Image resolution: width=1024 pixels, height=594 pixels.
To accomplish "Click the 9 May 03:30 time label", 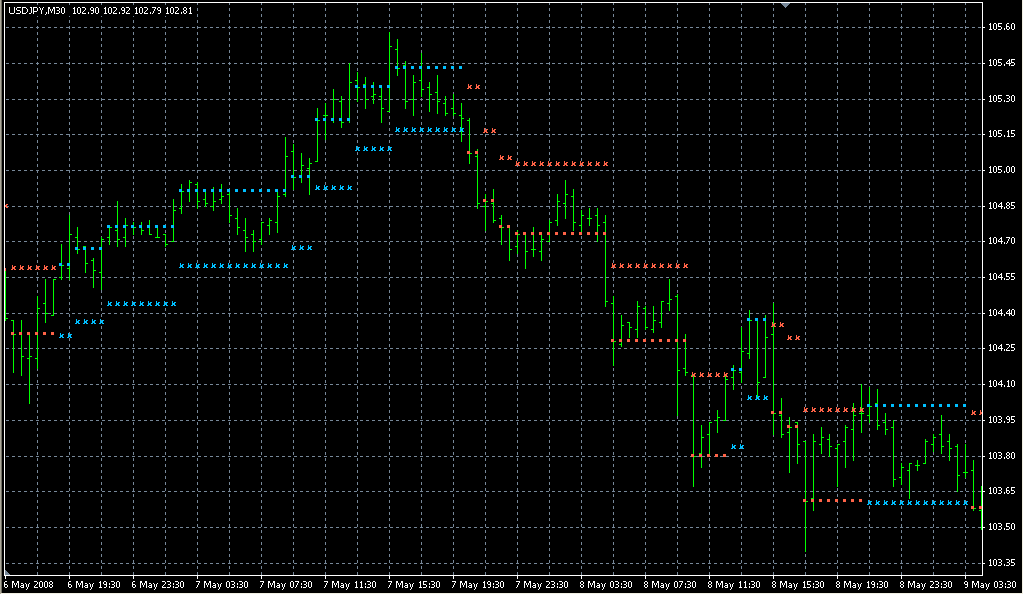I will [990, 585].
